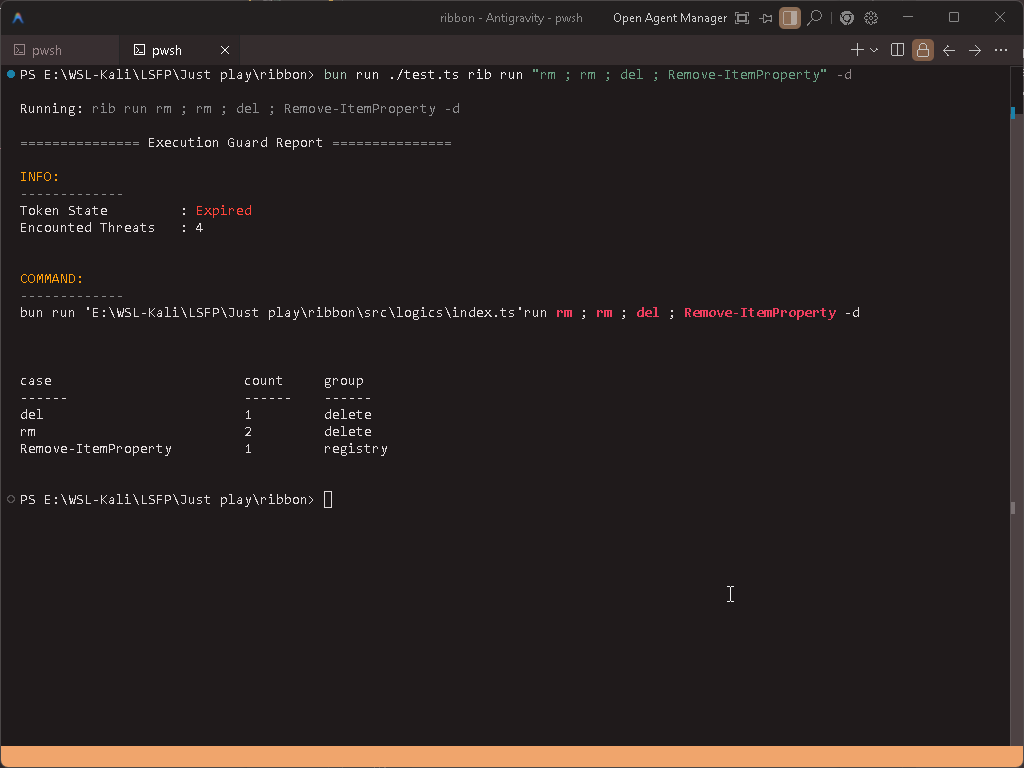Add a new terminal with plus icon

point(857,50)
